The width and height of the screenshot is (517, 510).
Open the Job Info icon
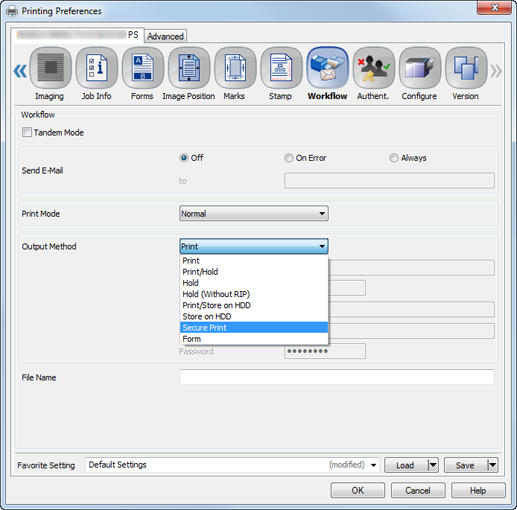pyautogui.click(x=97, y=68)
